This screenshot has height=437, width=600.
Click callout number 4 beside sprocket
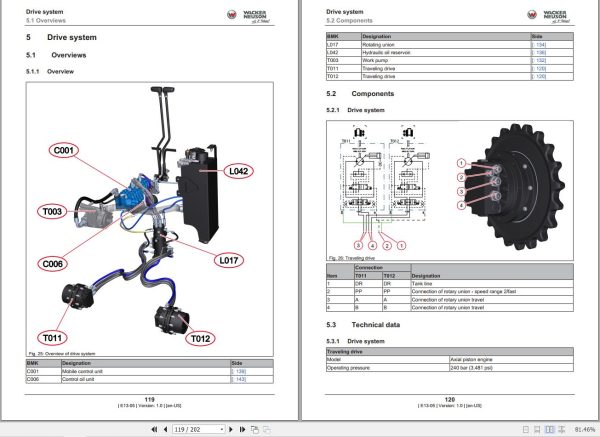click(x=461, y=205)
